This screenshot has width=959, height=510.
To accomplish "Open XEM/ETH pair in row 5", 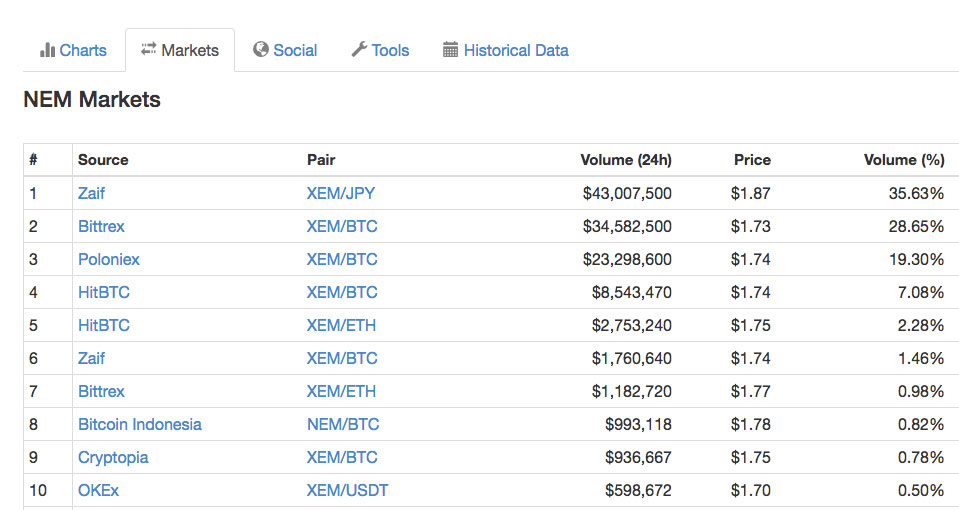I will [x=341, y=325].
